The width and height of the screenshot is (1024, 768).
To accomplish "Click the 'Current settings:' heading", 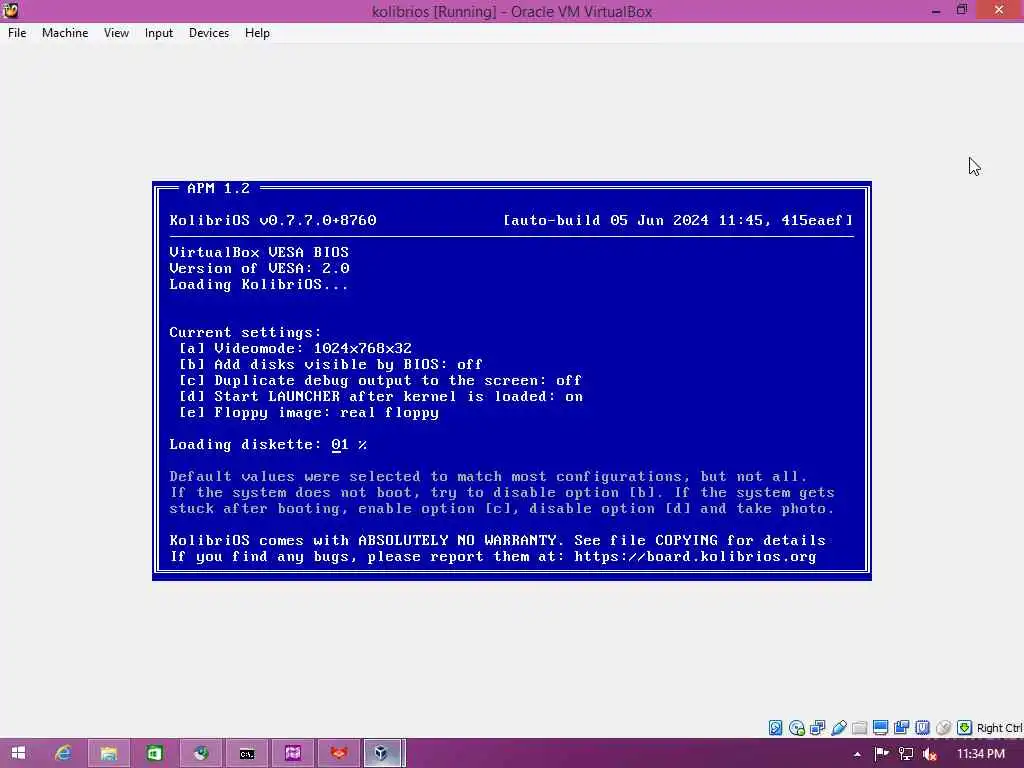I will point(245,332).
